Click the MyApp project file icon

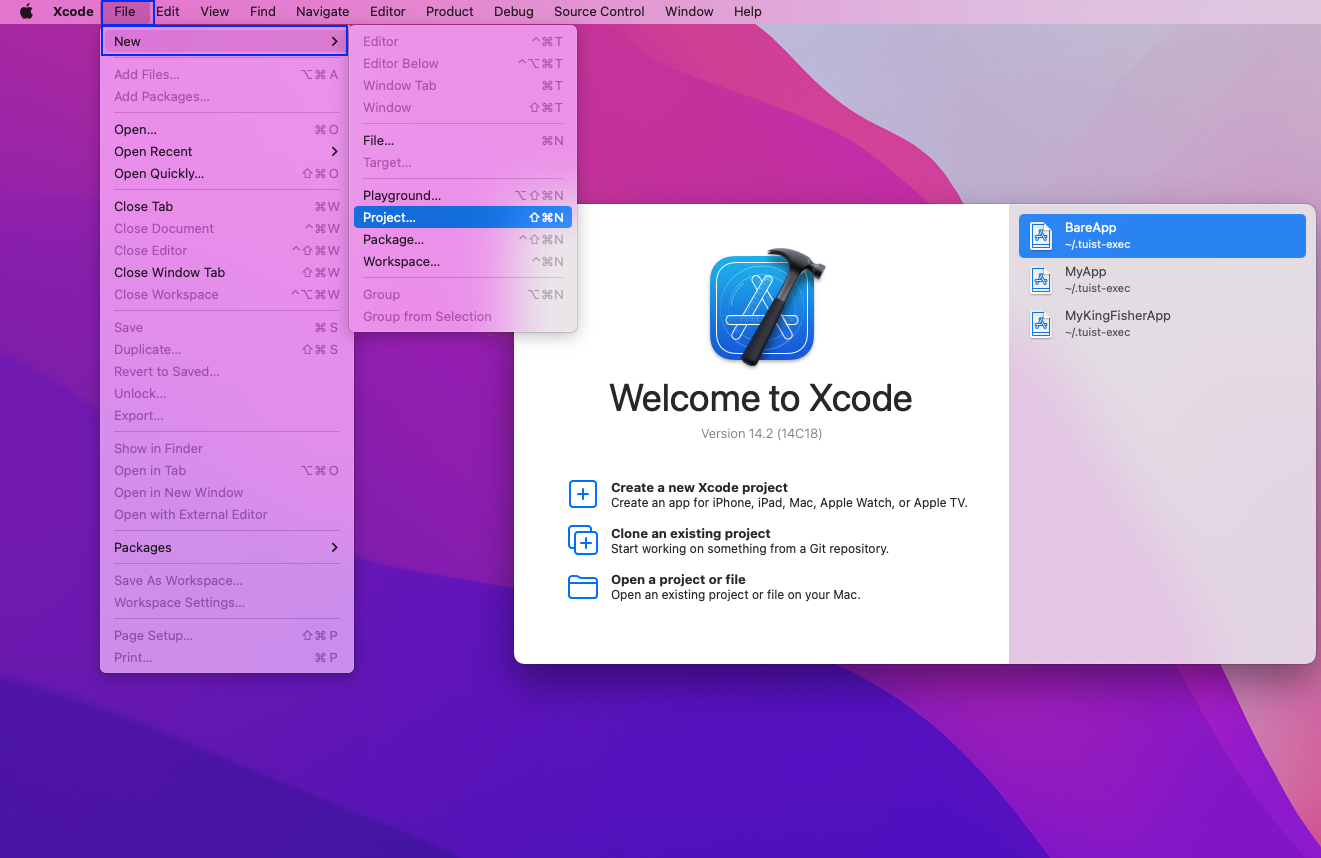click(1041, 280)
